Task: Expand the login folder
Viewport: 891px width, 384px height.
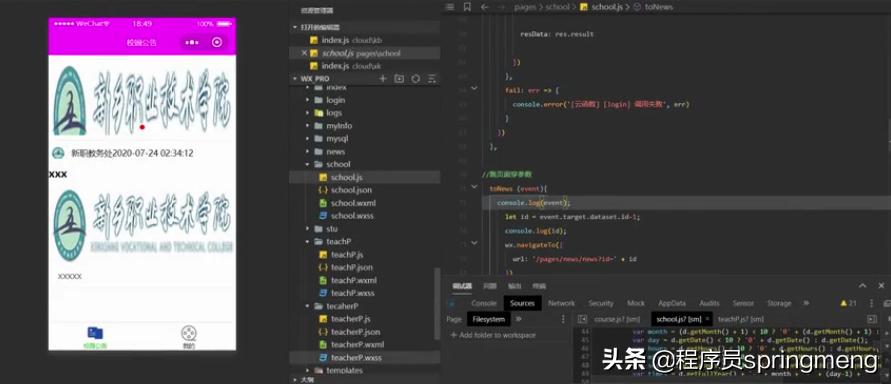Action: [x=307, y=100]
